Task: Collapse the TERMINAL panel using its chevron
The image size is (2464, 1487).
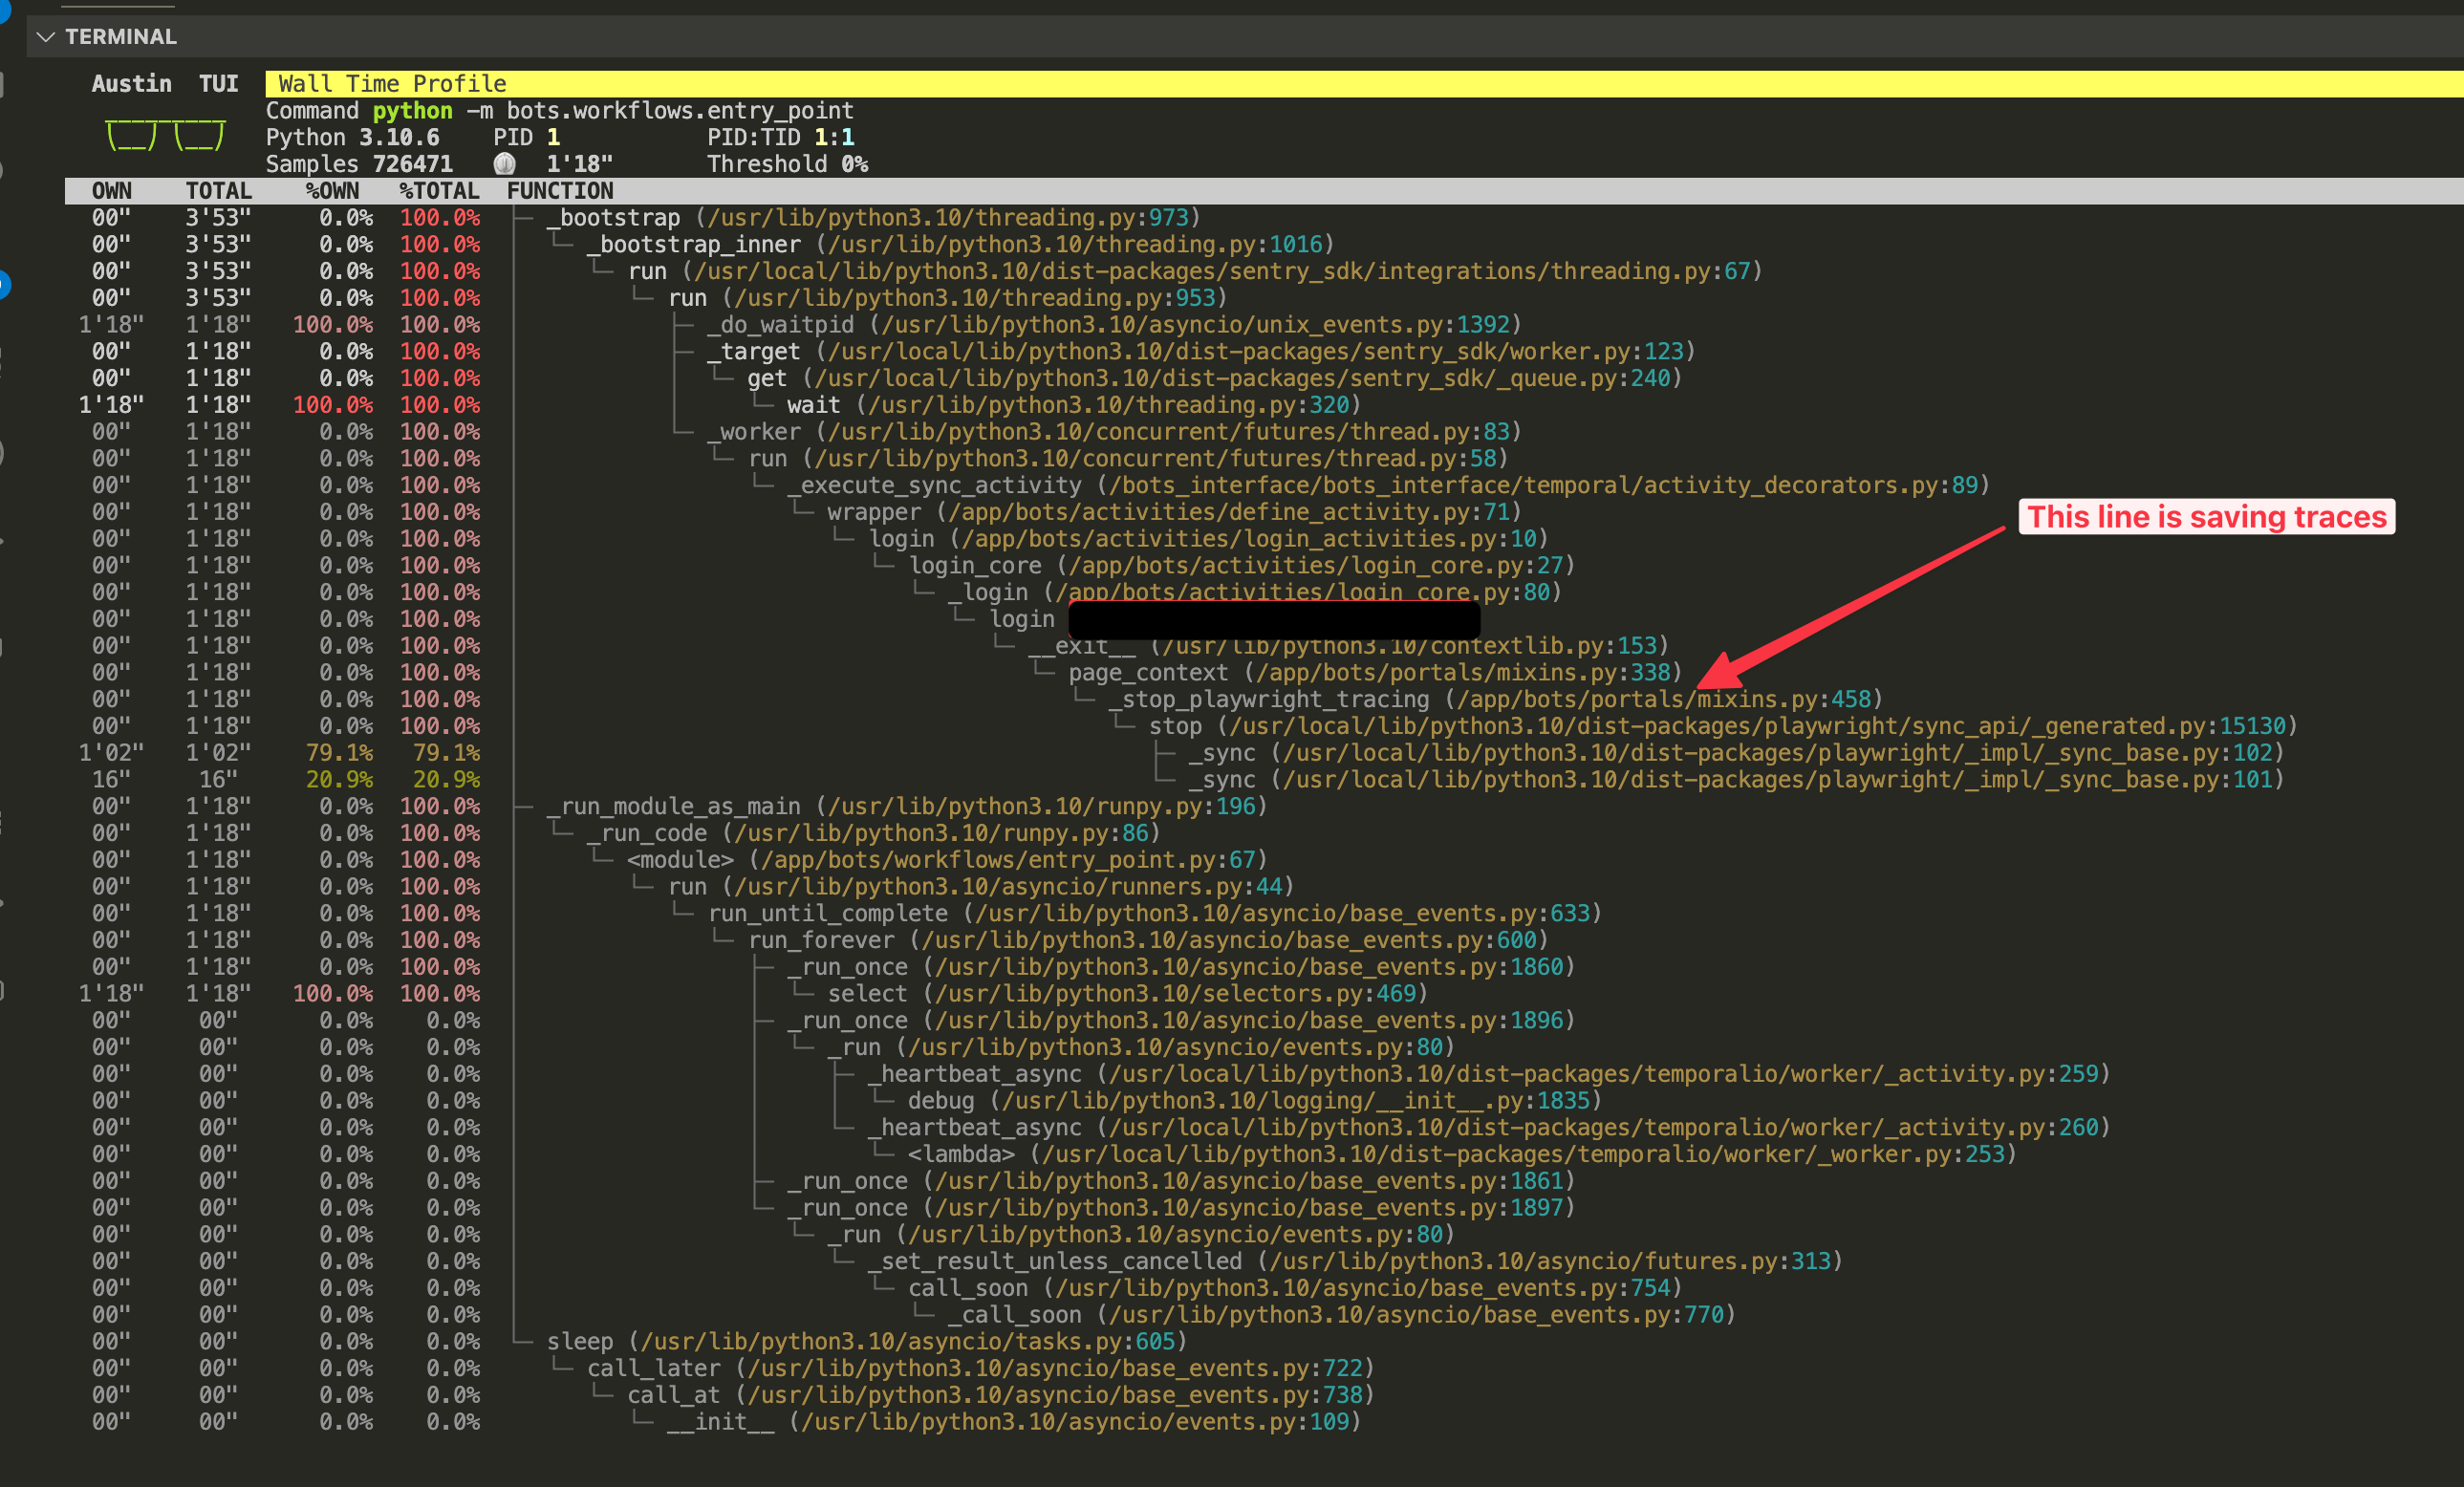Action: point(46,36)
